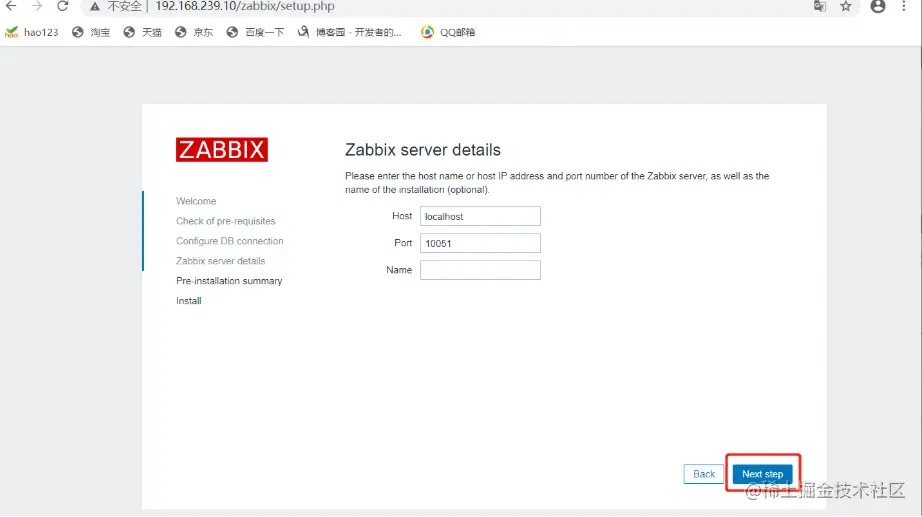The height and width of the screenshot is (517, 922).
Task: Click the address bar URL setup.php
Action: coord(245,6)
